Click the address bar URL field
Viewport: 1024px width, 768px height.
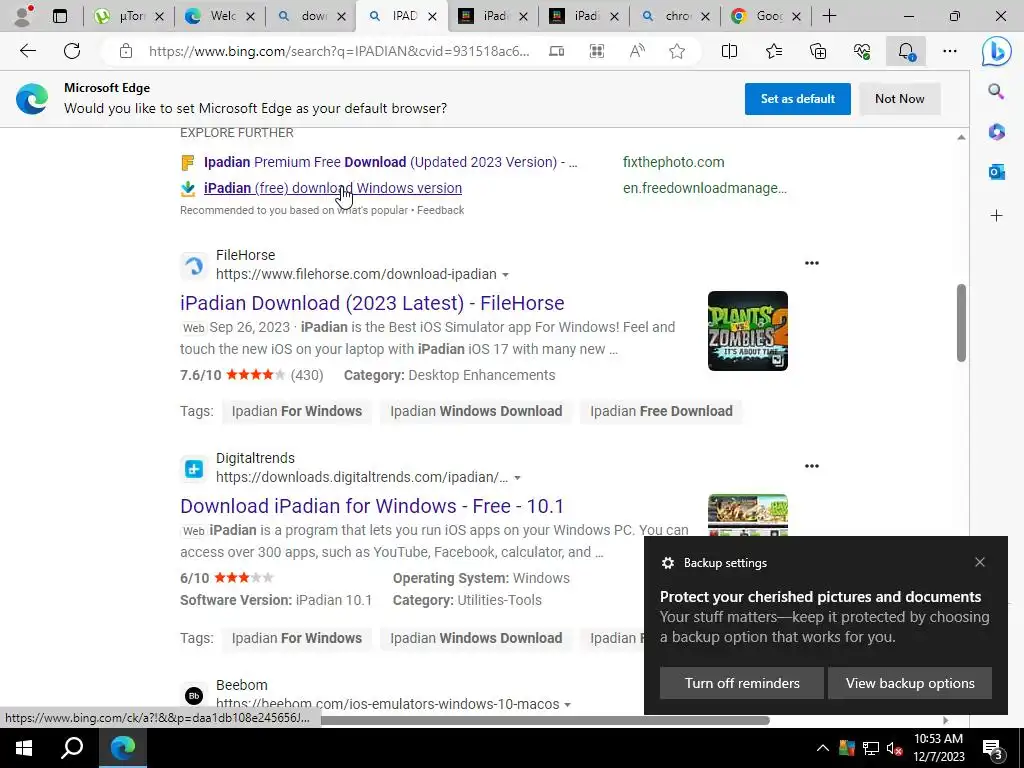coord(340,51)
